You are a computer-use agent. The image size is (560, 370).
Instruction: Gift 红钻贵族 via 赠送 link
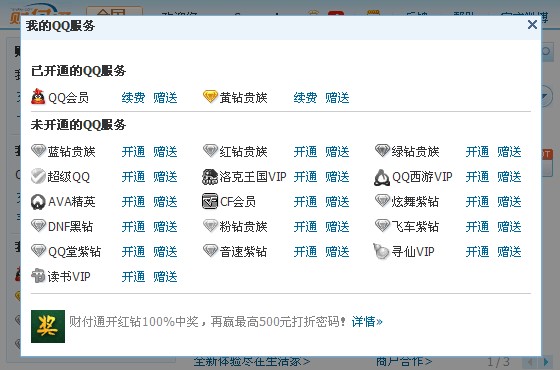click(337, 152)
